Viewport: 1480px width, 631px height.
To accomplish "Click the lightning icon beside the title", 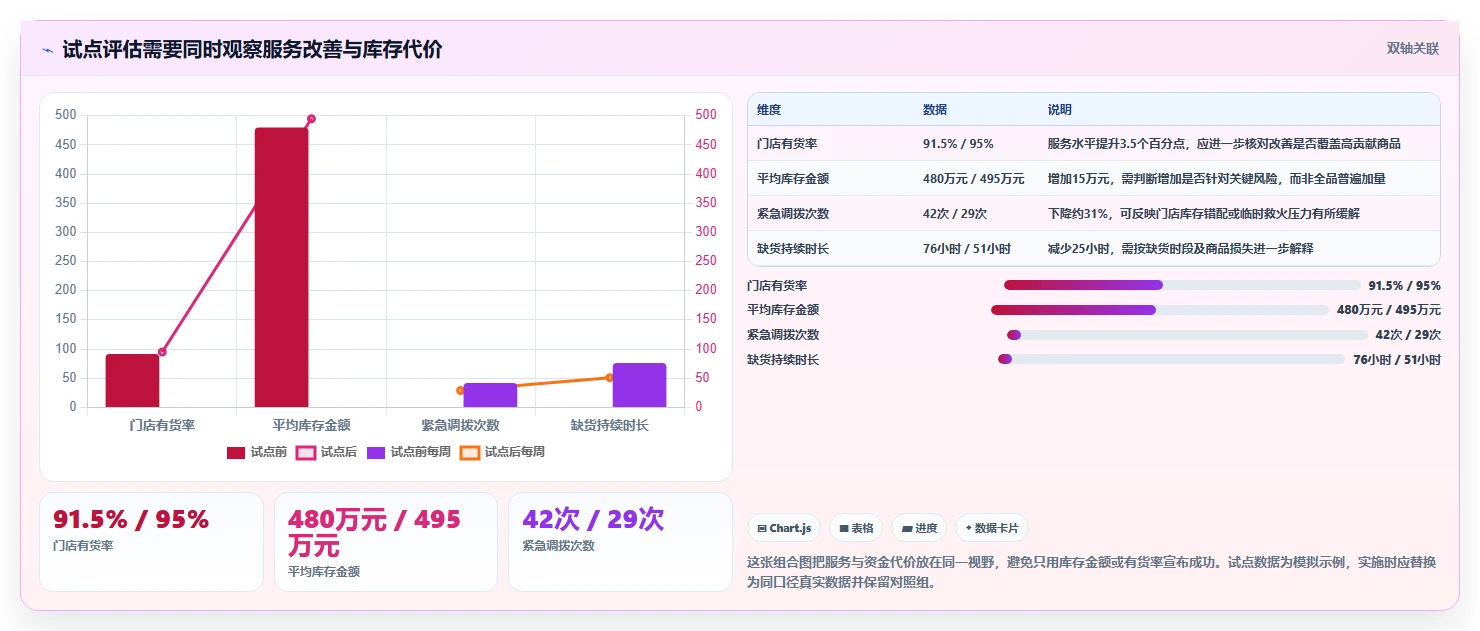I will (x=47, y=50).
